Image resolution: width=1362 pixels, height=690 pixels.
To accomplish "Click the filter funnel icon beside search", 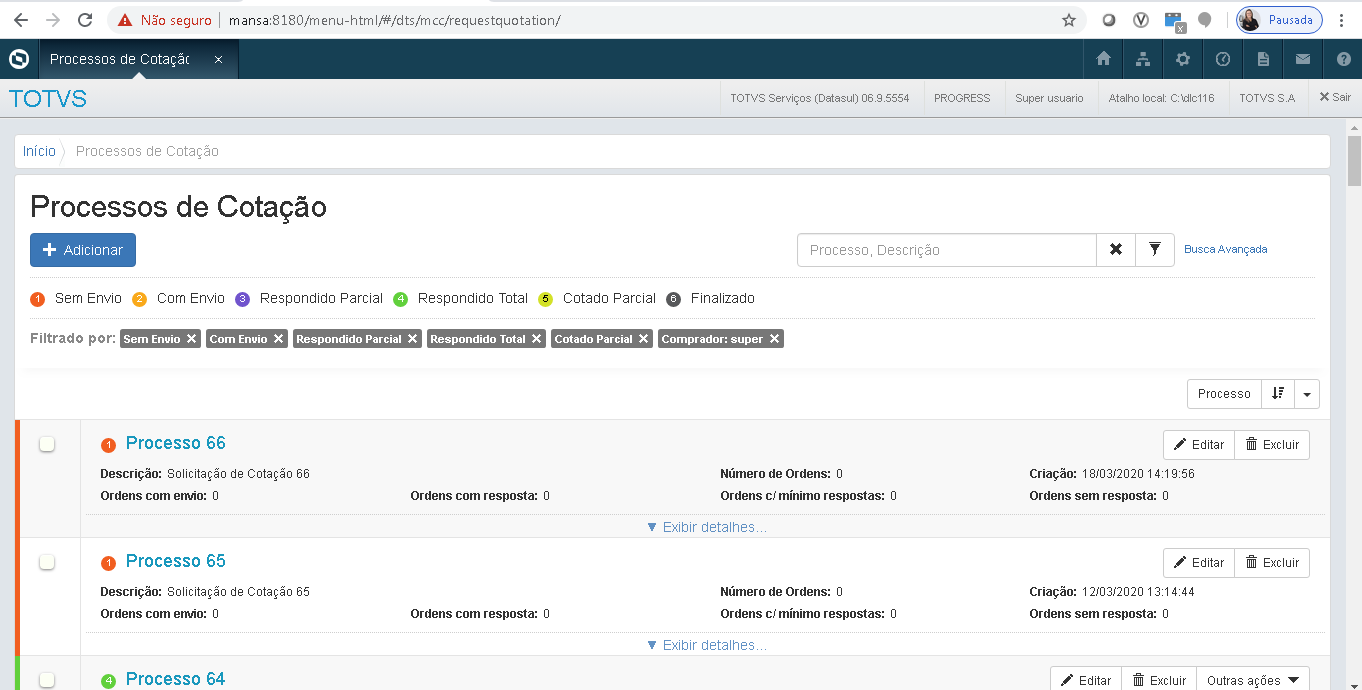I will tap(1155, 250).
